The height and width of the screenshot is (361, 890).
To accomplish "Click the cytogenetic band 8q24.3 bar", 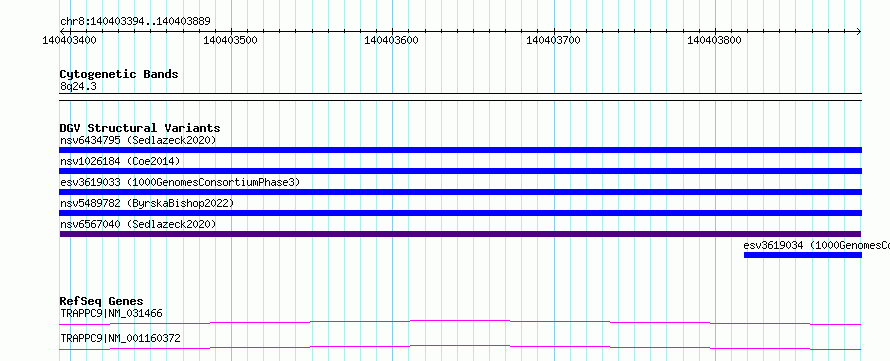I will point(460,97).
